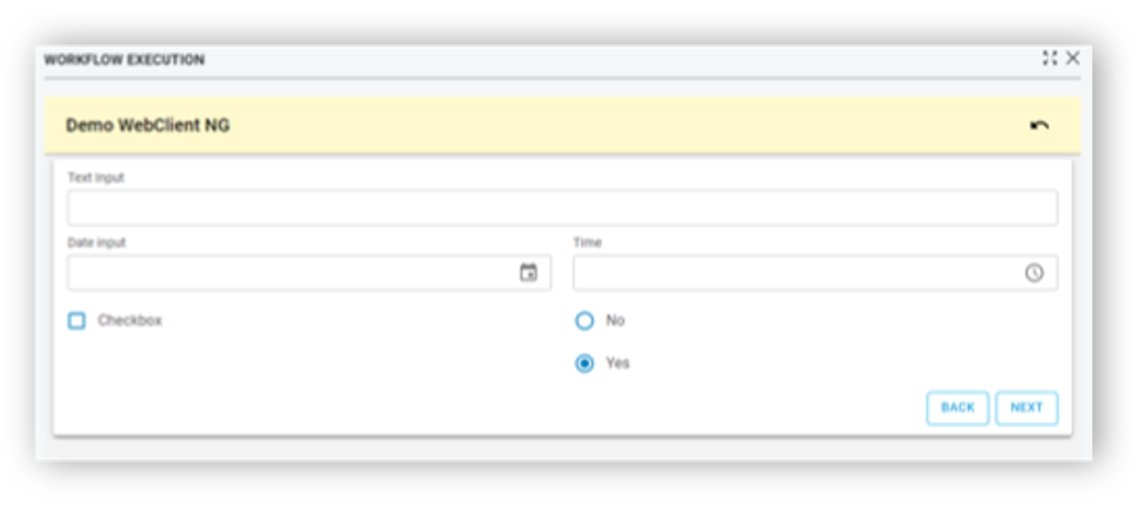Open the calendar date picker icon
1140x524 pixels.
(x=529, y=273)
